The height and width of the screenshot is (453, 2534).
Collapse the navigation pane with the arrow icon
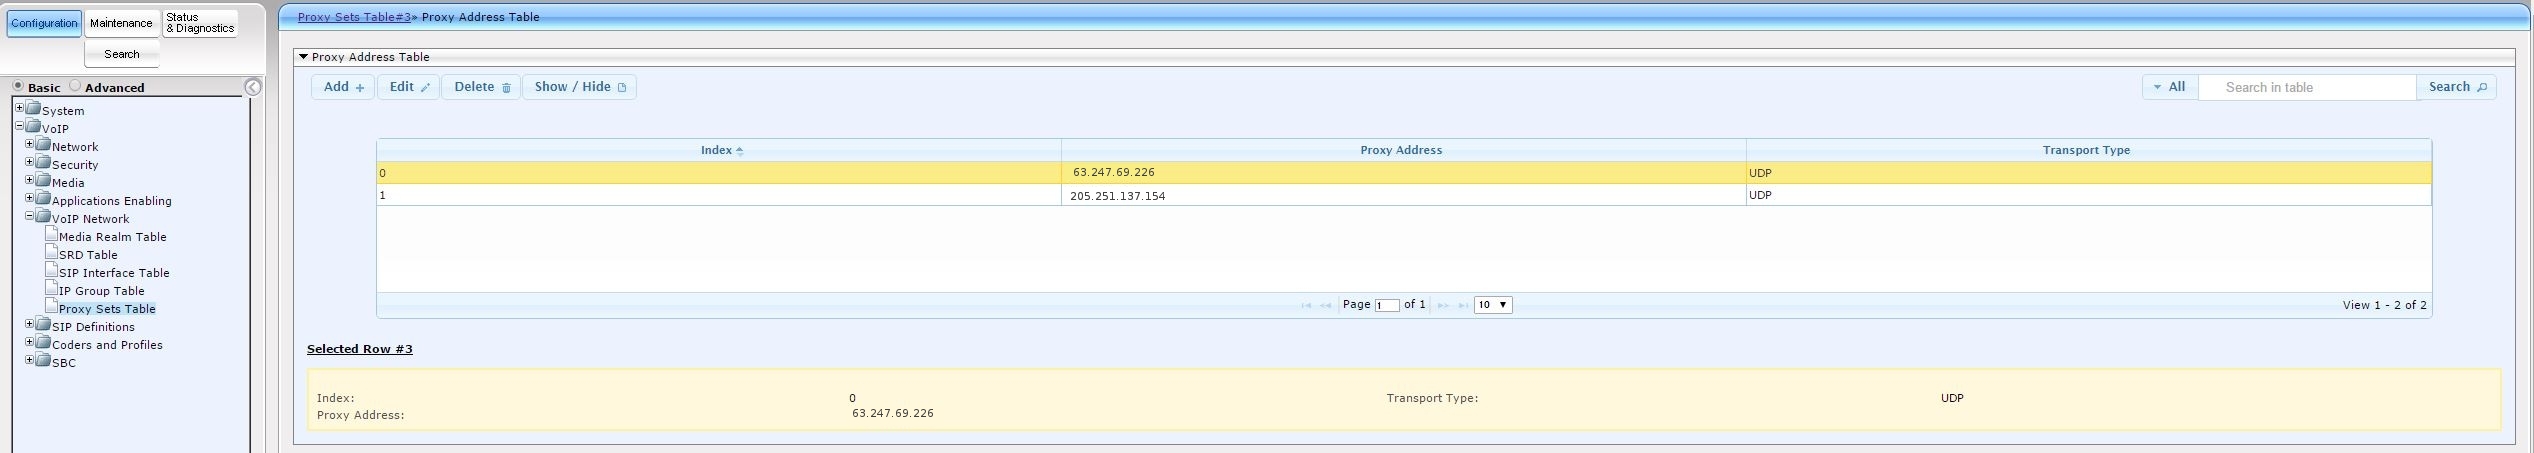click(x=253, y=87)
